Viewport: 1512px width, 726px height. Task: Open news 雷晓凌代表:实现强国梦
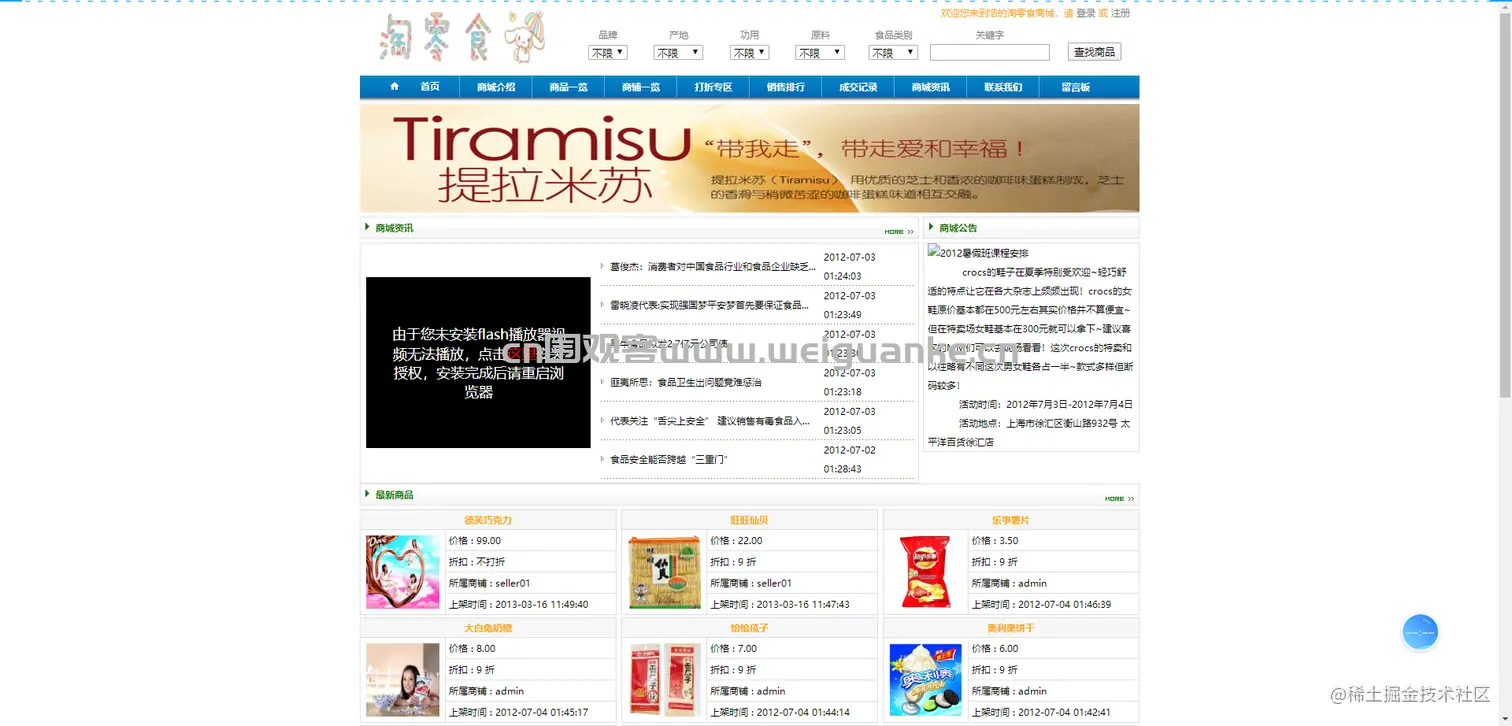tap(709, 305)
